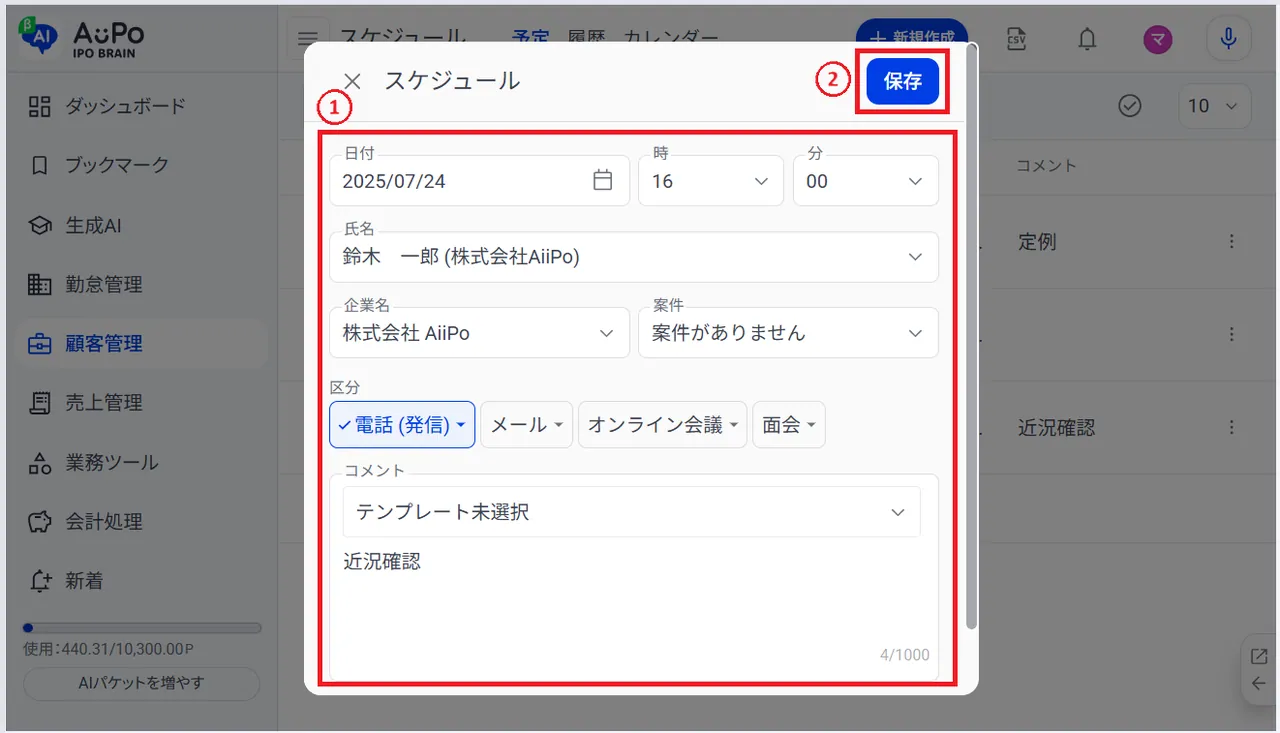The height and width of the screenshot is (733, 1280).
Task: Click the back arrow icon at bottom right
Action: pyautogui.click(x=1259, y=684)
